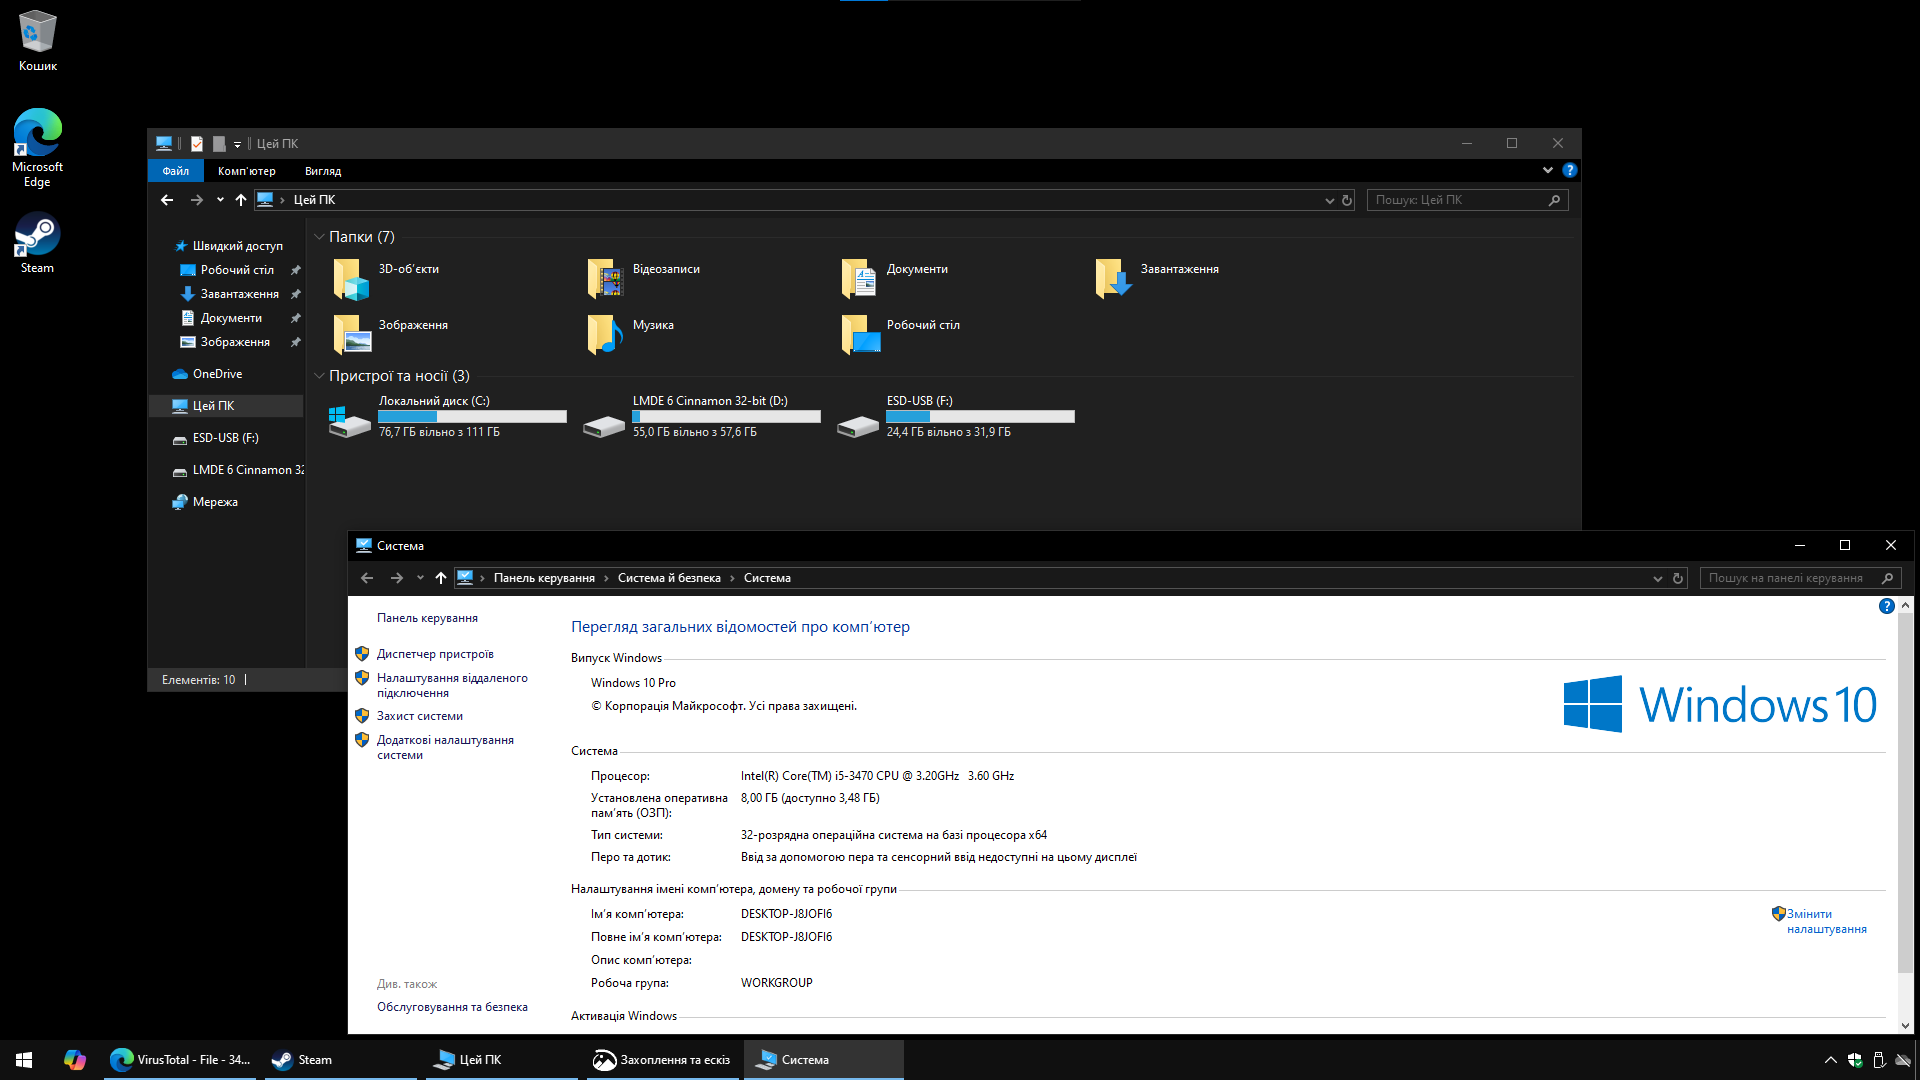Viewport: 1920px width, 1080px height.
Task: Select Quick access in navigation pane
Action: [237, 246]
